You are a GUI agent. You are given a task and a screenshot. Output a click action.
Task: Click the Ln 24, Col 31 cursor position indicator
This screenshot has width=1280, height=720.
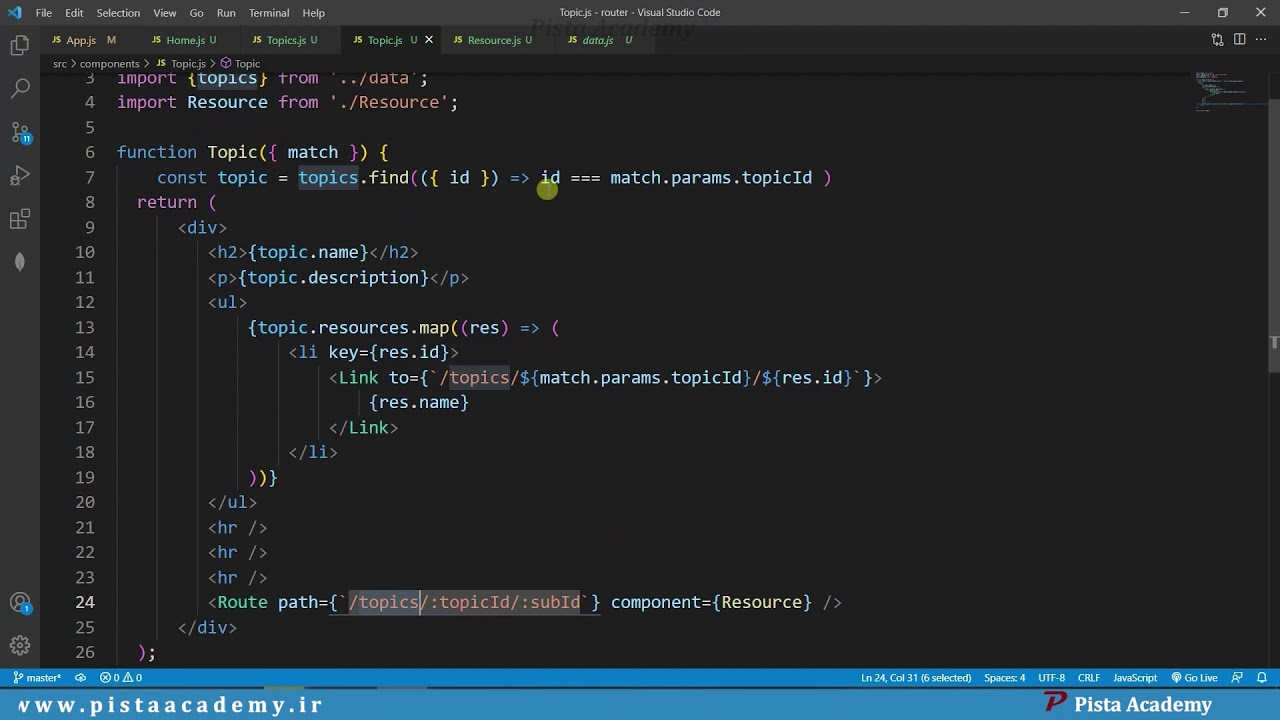916,678
